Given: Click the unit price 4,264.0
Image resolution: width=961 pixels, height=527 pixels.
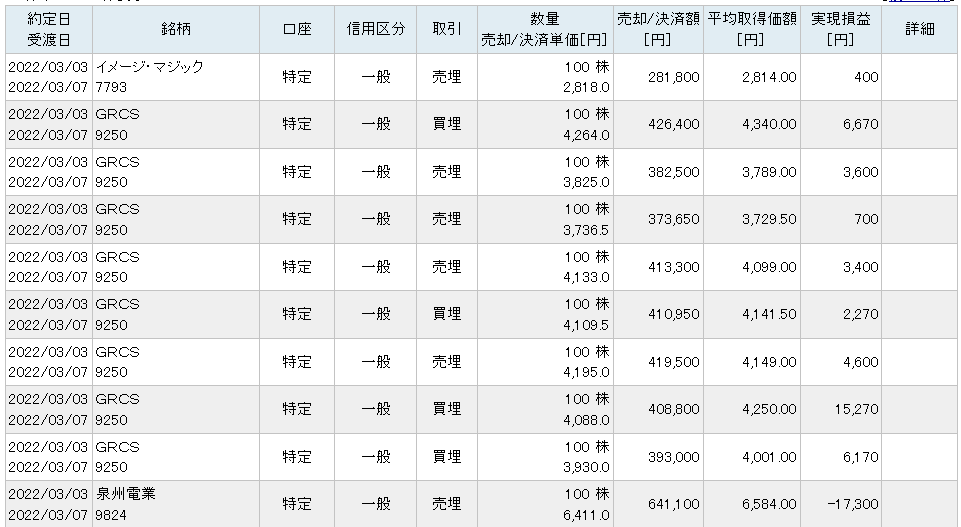Looking at the screenshot, I should click(x=587, y=135).
